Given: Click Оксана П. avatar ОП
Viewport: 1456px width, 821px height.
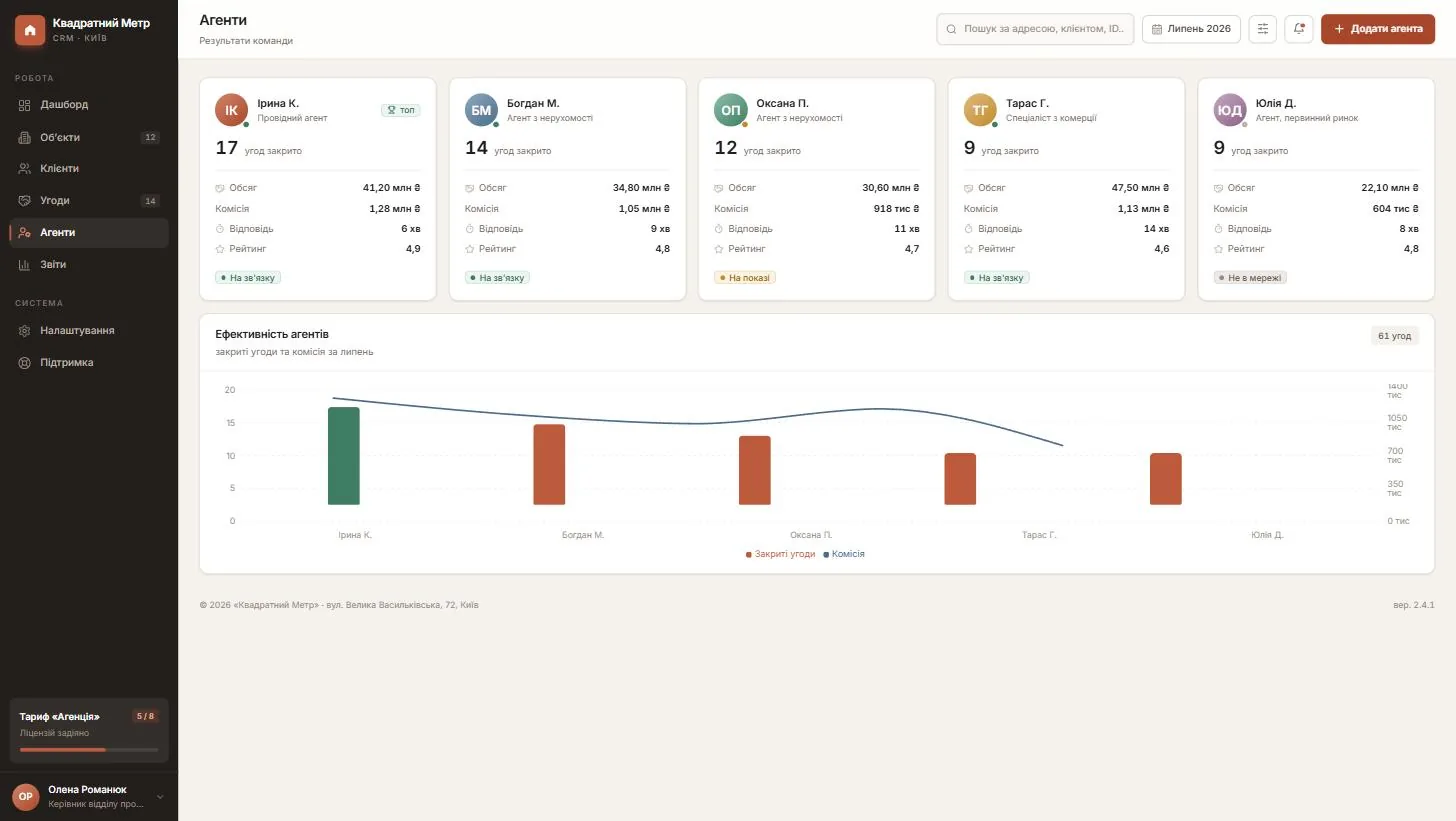Looking at the screenshot, I should (x=730, y=110).
